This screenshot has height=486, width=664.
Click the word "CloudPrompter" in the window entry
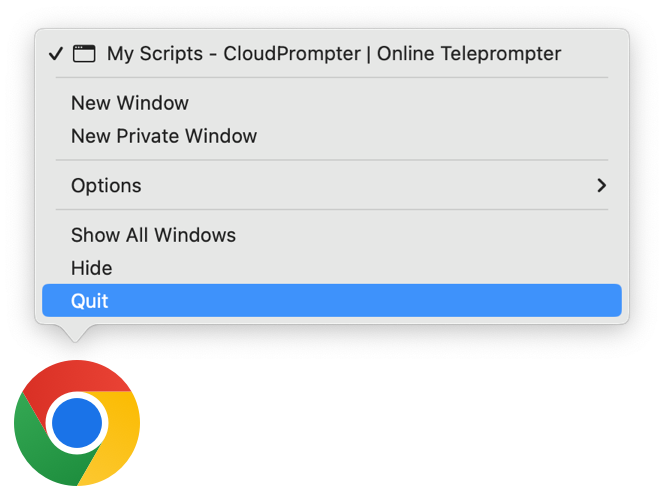pyautogui.click(x=294, y=54)
